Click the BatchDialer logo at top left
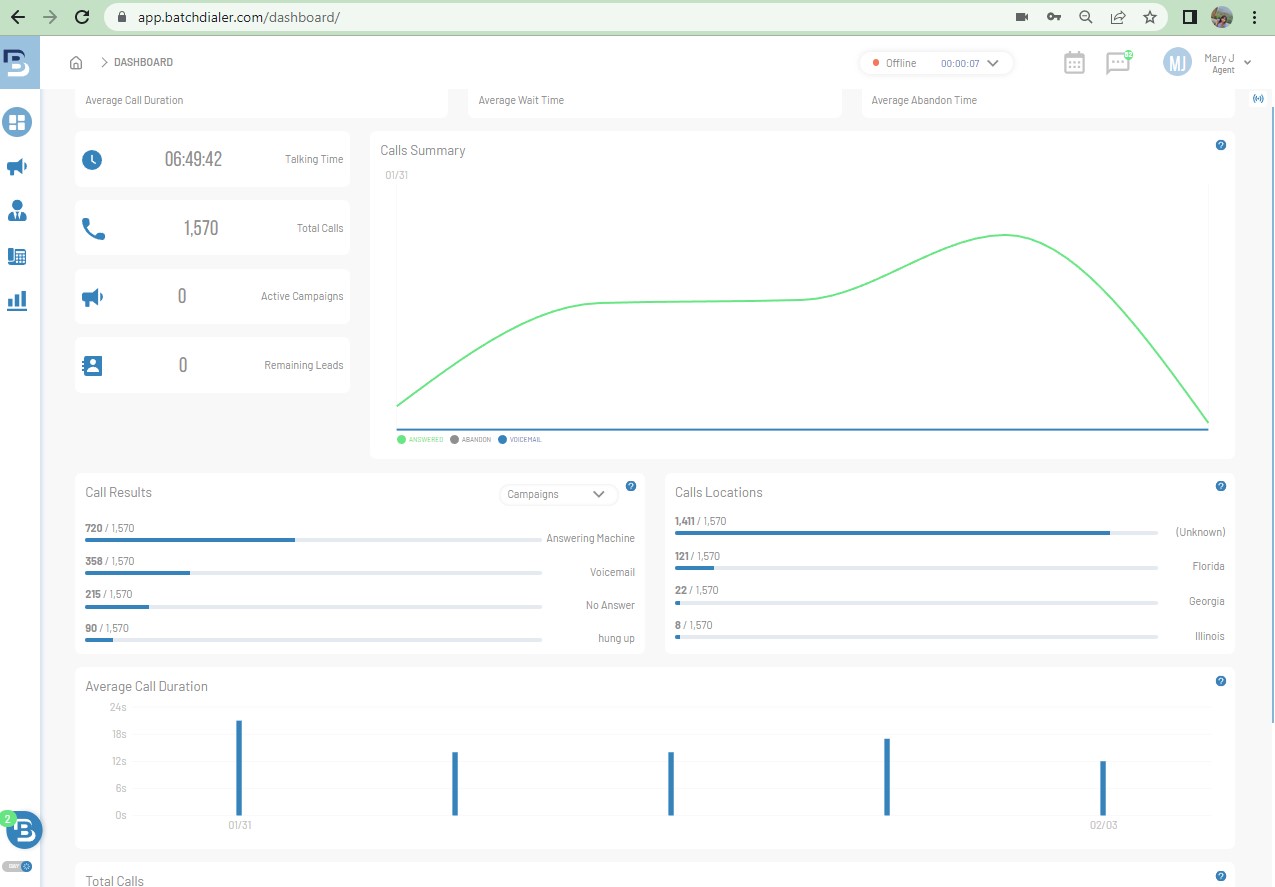Screen dimensions: 1275x887 17,62
